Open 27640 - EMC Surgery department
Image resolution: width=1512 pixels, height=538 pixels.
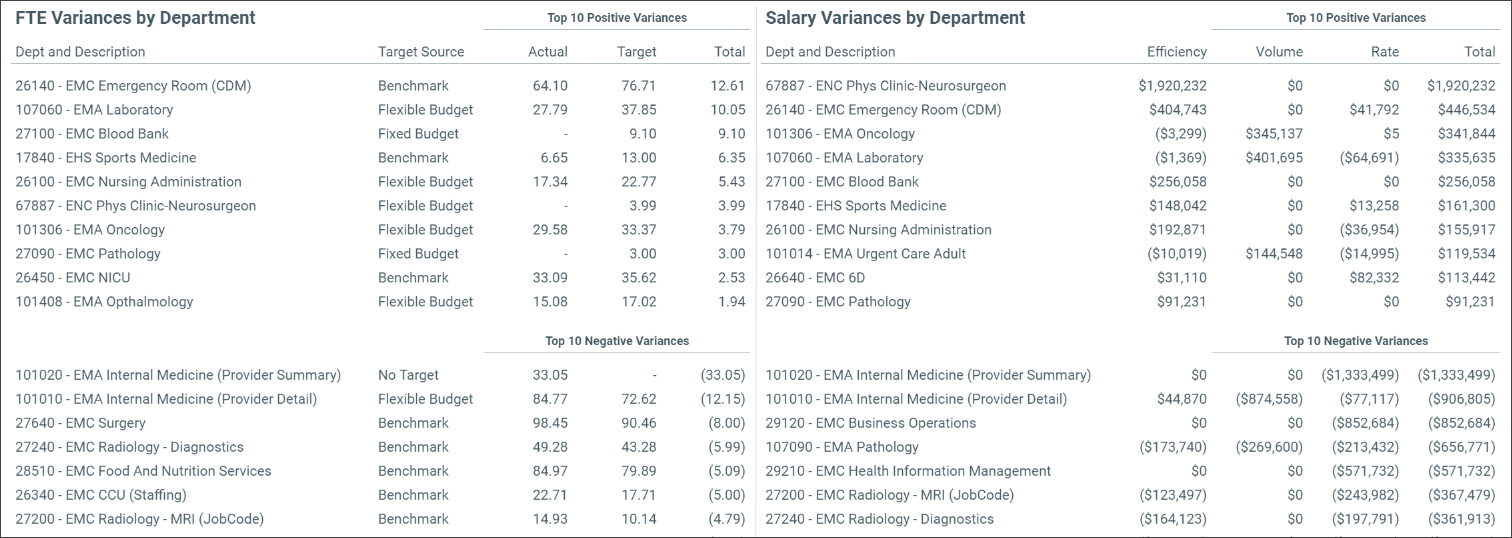click(80, 423)
